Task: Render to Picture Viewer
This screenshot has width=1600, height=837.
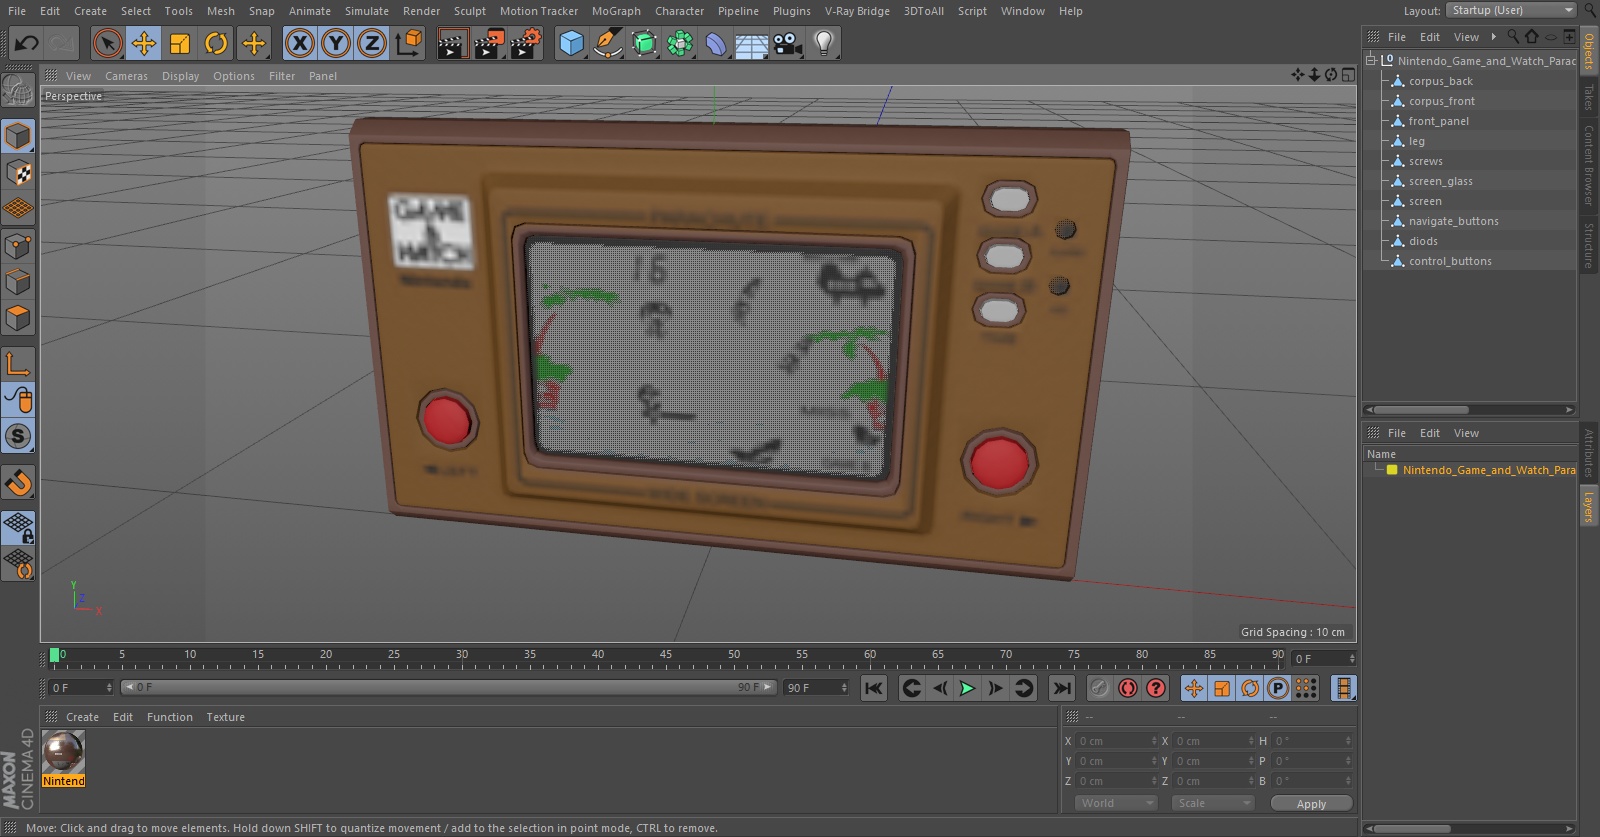Action: tap(489, 43)
